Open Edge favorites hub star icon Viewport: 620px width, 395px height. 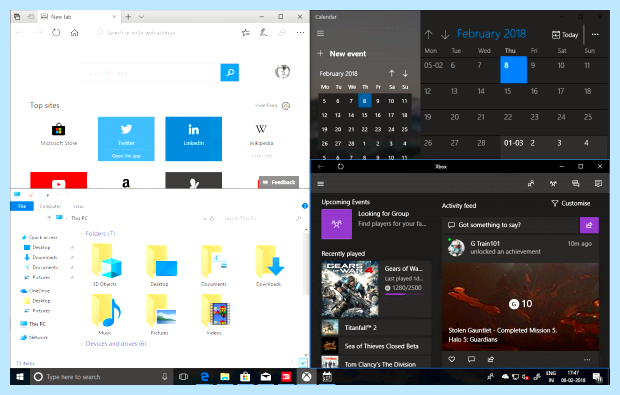click(246, 32)
